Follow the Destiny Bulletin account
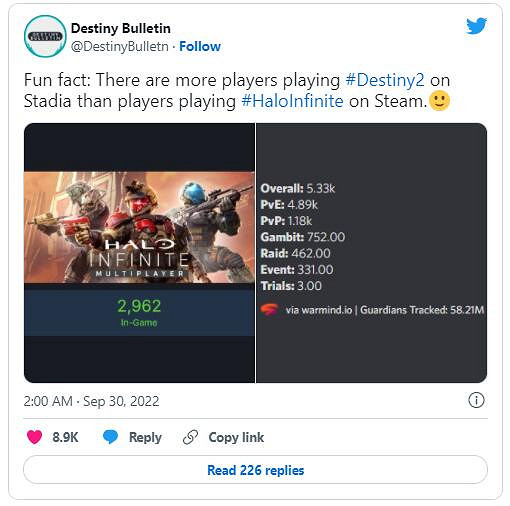This screenshot has width=510, height=506. point(200,46)
